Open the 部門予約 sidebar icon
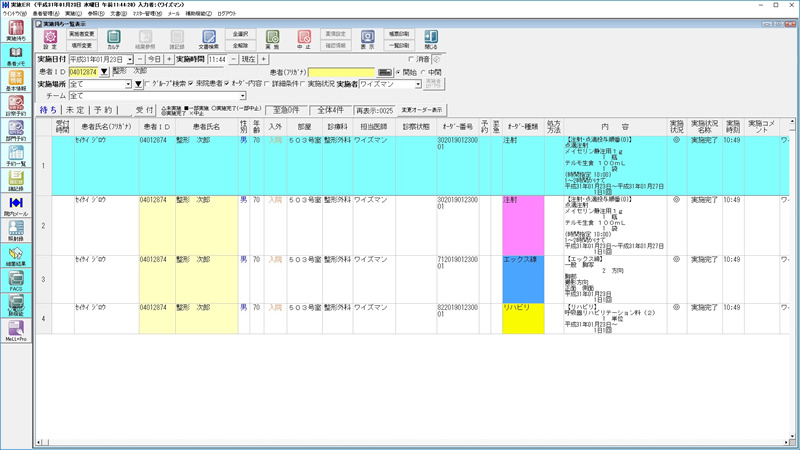800x450 pixels. pos(16,131)
